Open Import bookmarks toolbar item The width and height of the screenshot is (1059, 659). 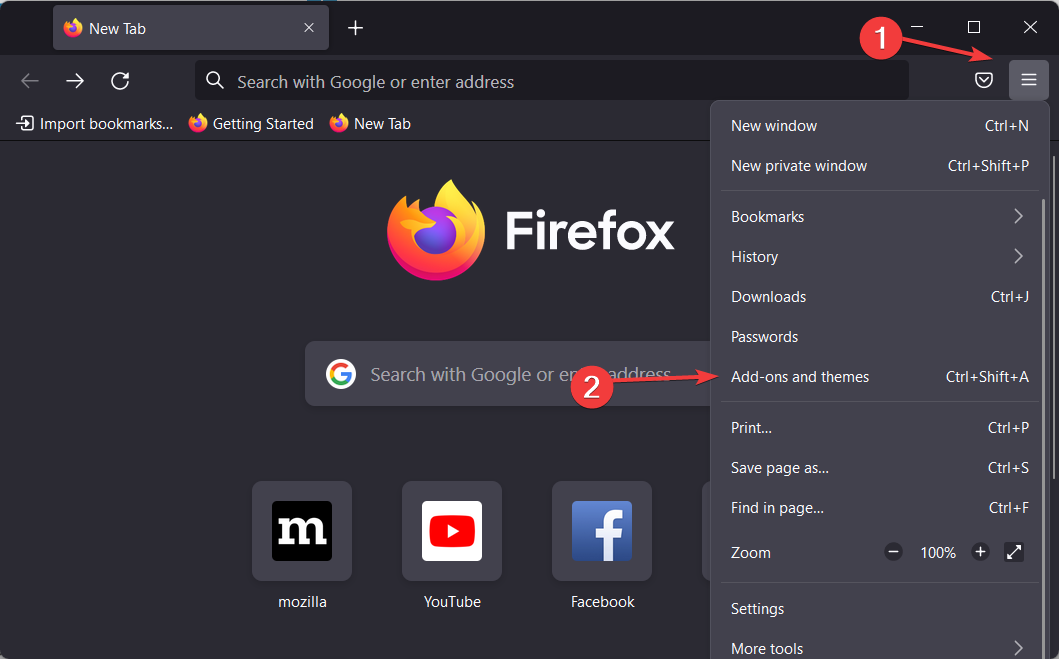point(94,124)
